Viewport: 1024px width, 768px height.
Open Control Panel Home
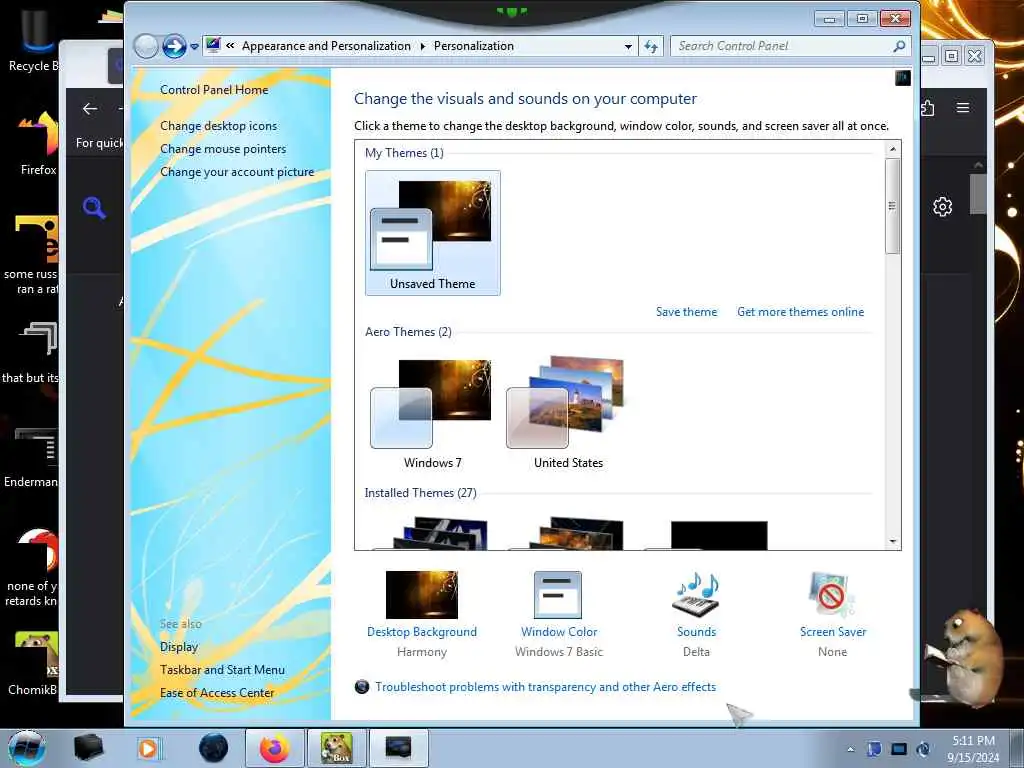214,90
